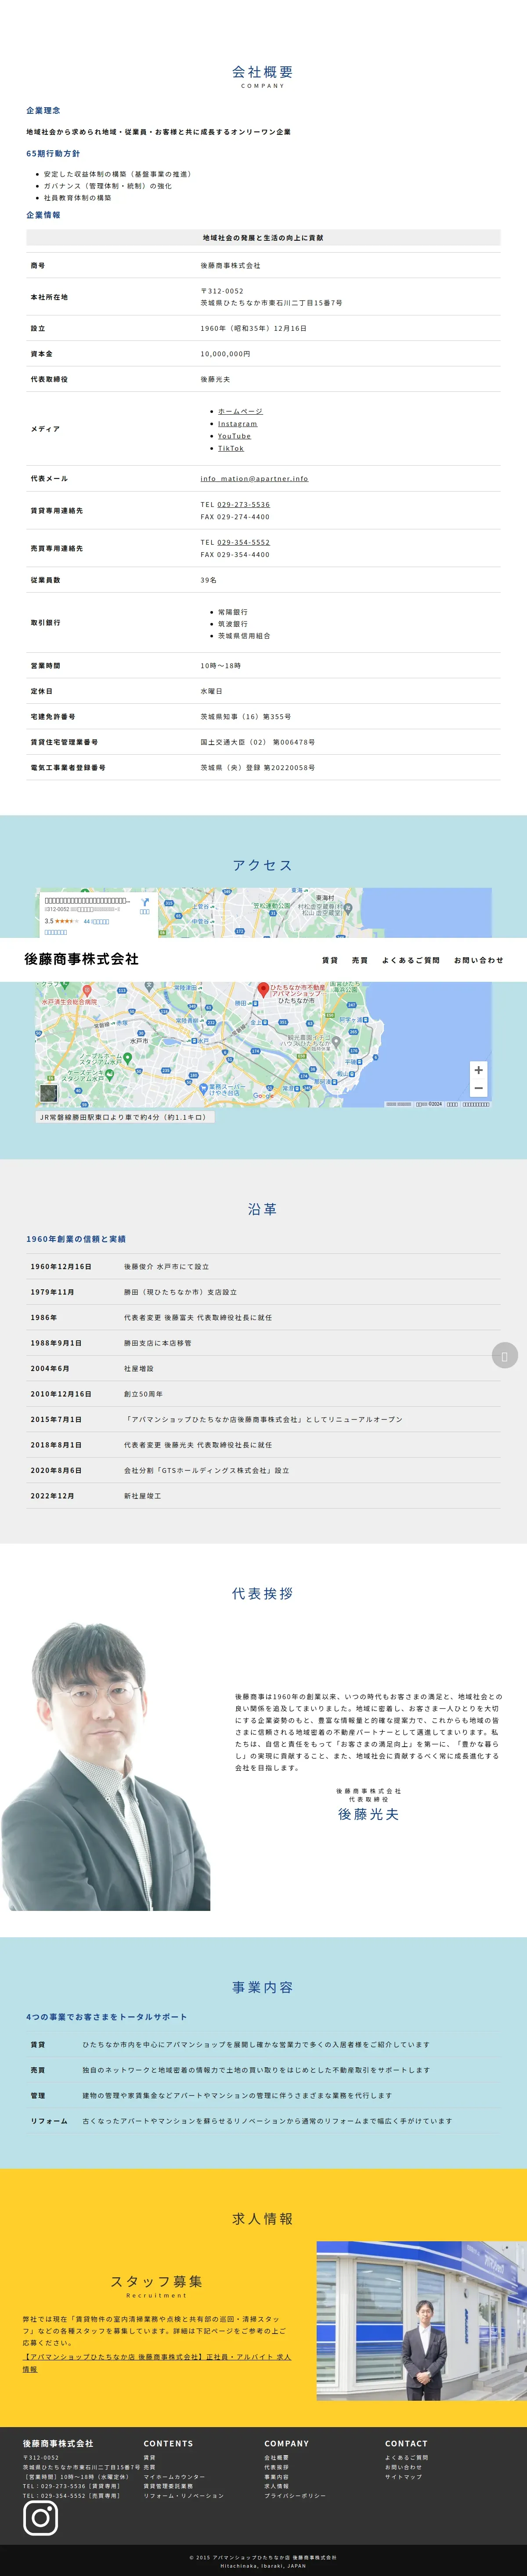Open マイホームカウンター footer link
Image resolution: width=527 pixels, height=2576 pixels.
(174, 2477)
